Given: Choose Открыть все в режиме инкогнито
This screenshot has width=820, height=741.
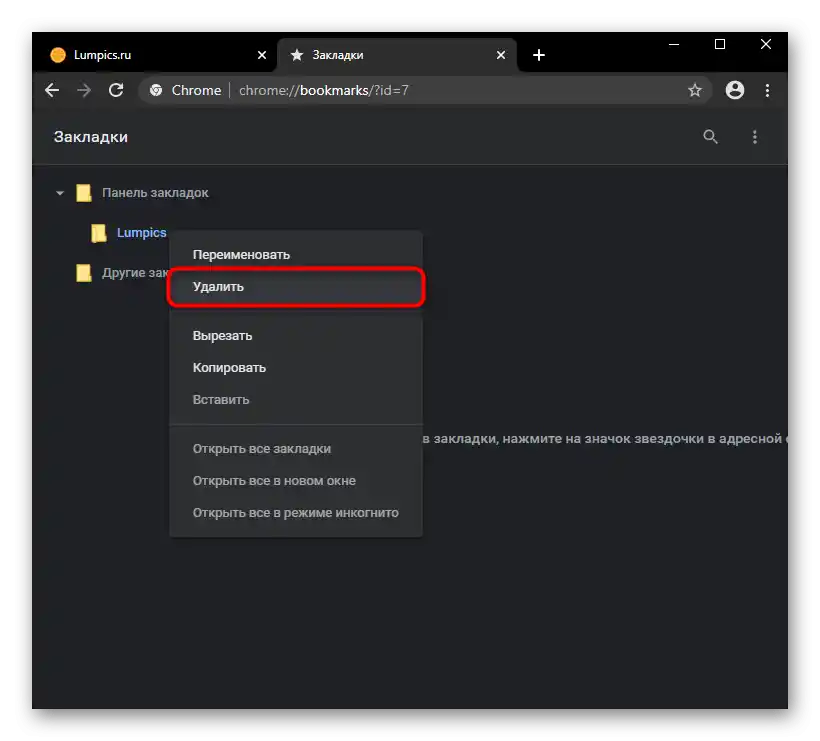Looking at the screenshot, I should (x=296, y=512).
